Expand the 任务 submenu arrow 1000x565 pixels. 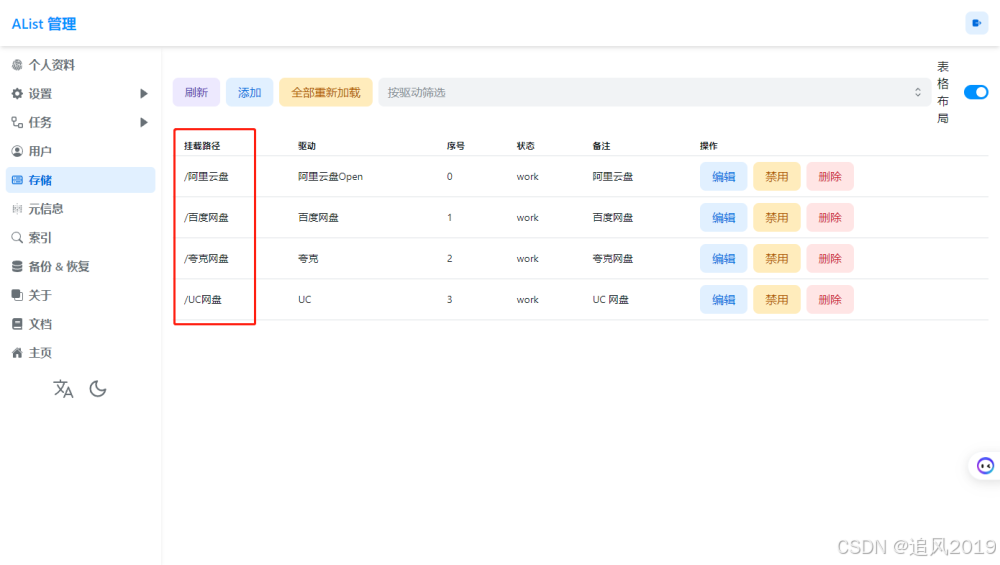[x=143, y=122]
